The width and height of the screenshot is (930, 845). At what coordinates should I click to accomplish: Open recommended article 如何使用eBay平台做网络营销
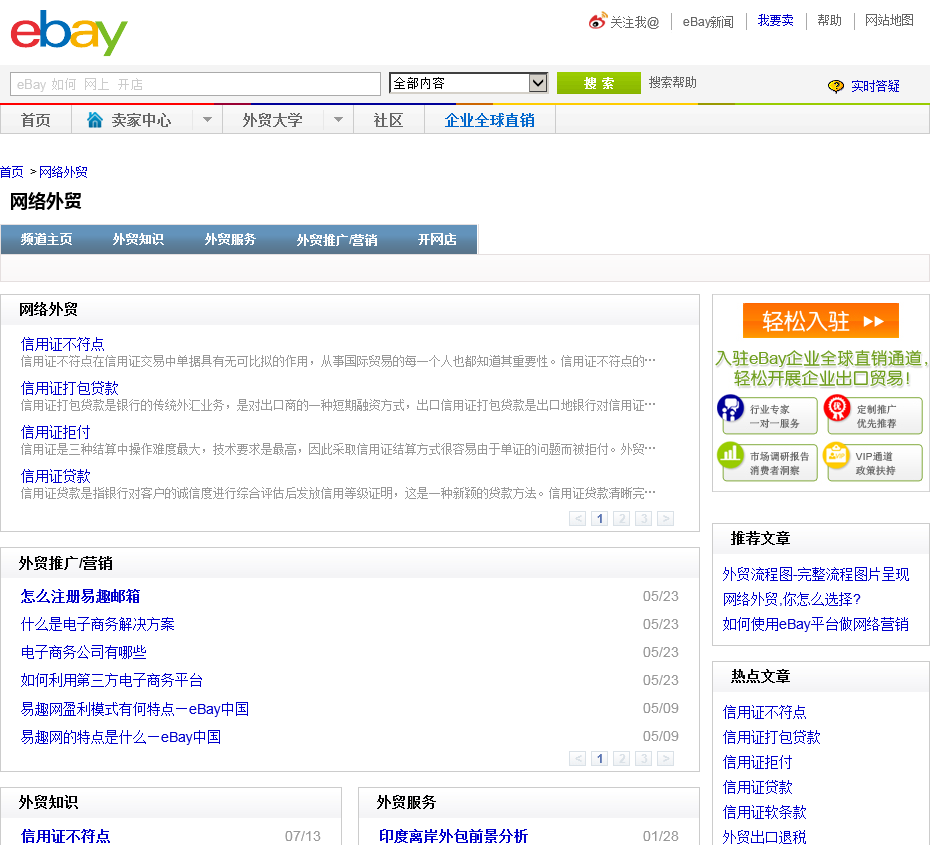click(815, 624)
